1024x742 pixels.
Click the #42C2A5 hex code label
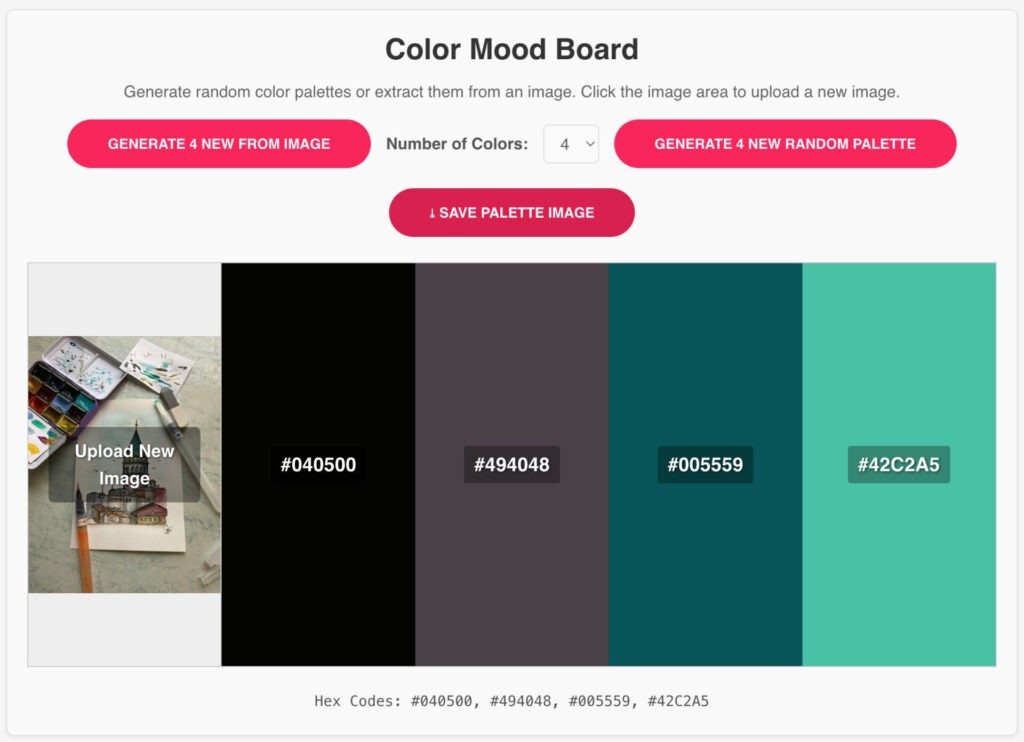[x=899, y=465]
